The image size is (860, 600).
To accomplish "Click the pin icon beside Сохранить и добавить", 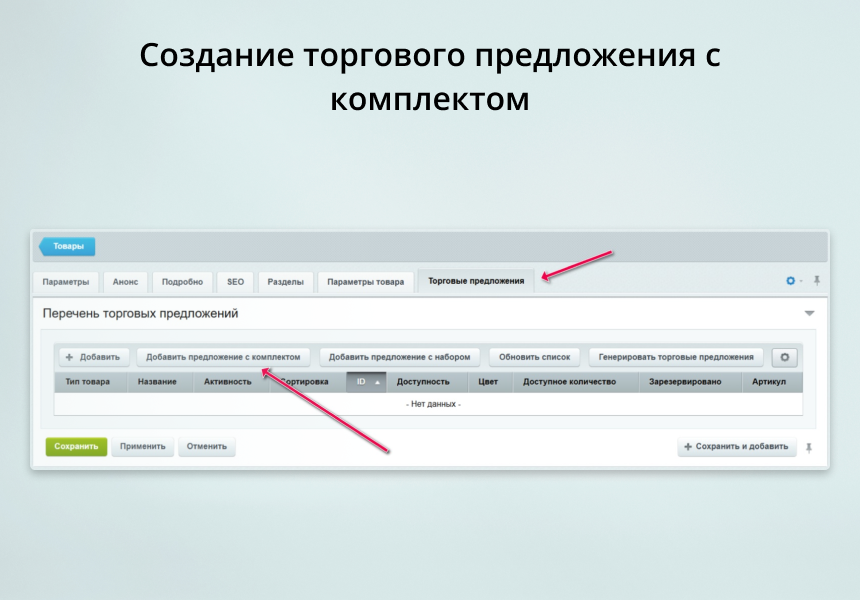I will (809, 447).
